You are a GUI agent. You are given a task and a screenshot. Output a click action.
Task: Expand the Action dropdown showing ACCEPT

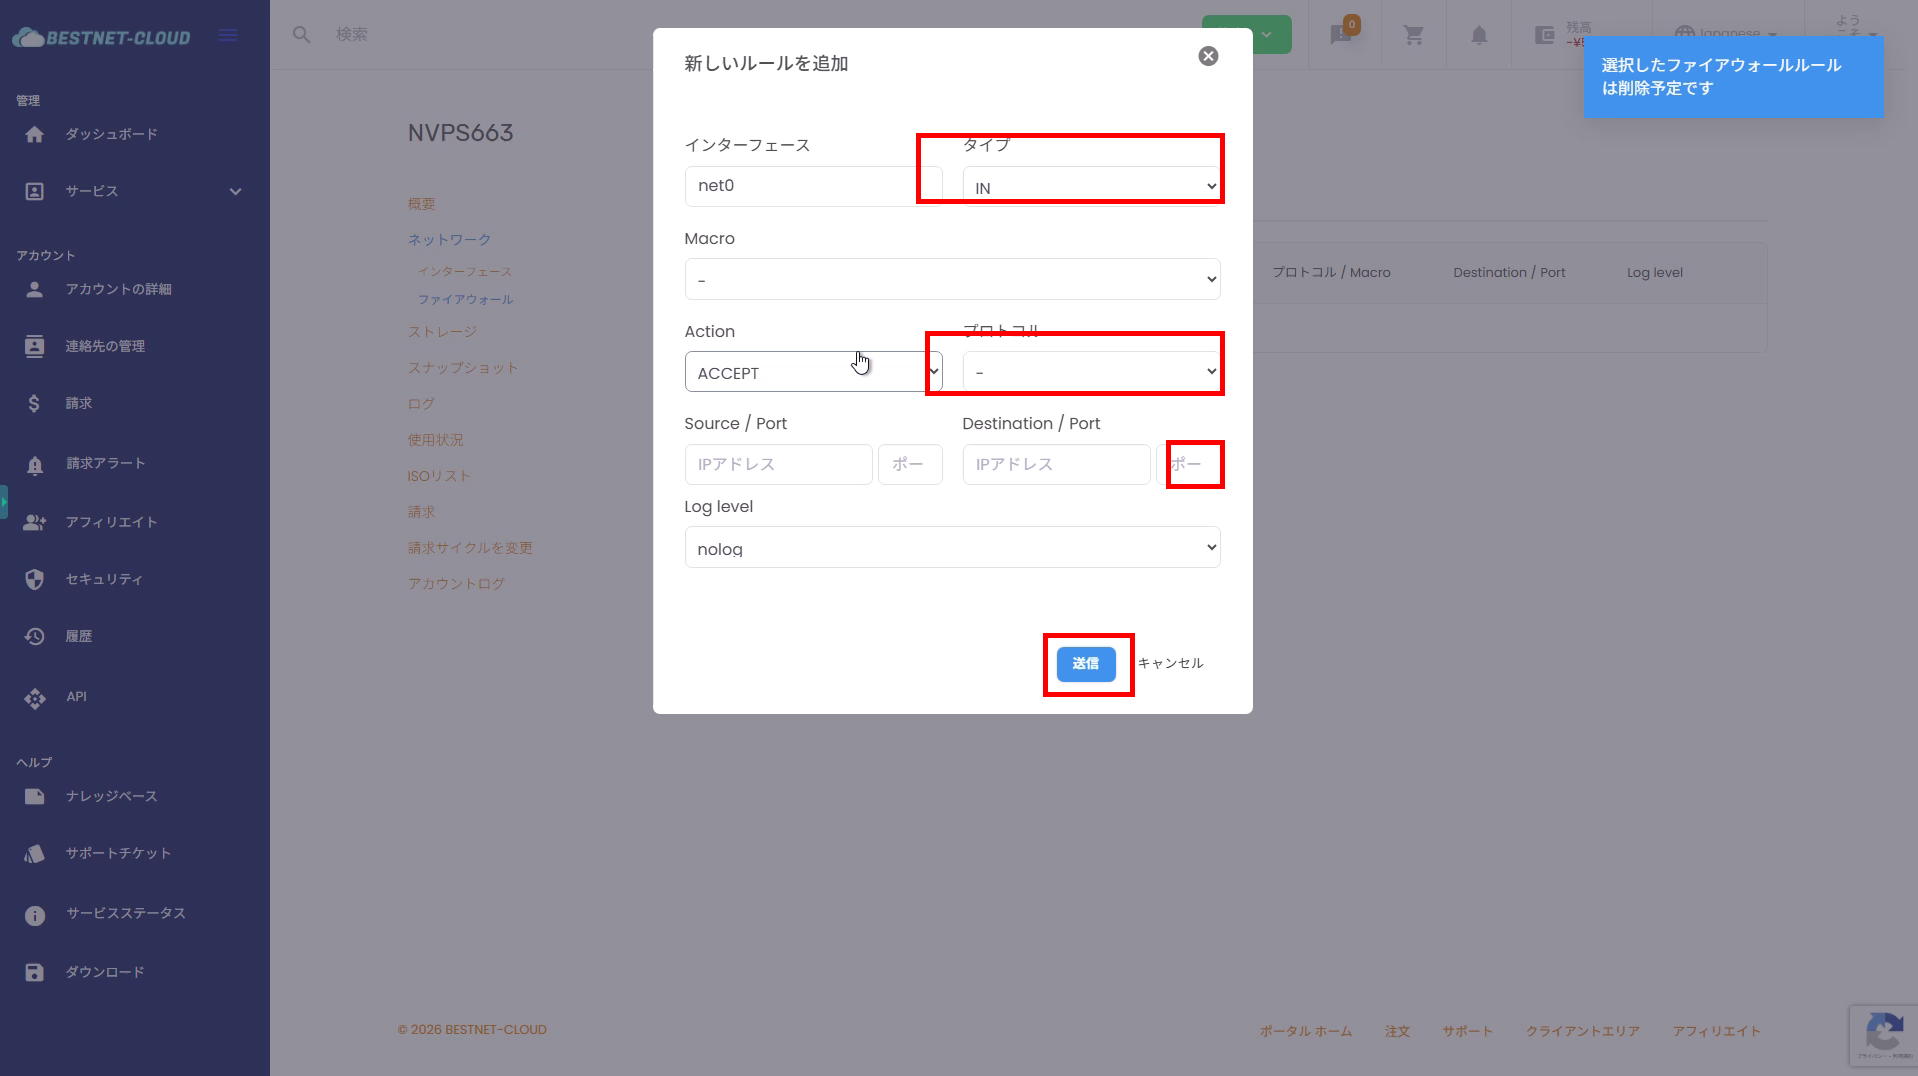pyautogui.click(x=813, y=372)
